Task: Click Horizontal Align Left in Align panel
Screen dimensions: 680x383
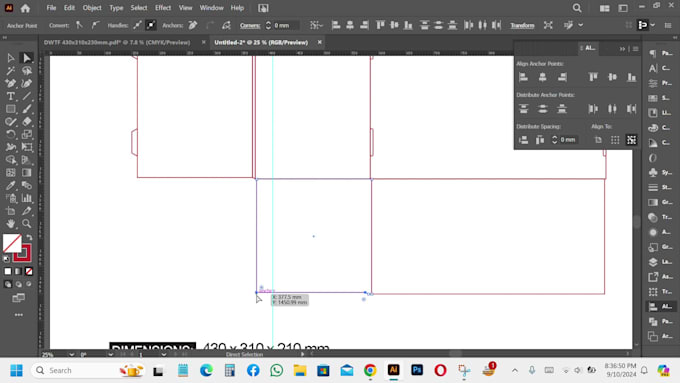Action: tap(523, 77)
